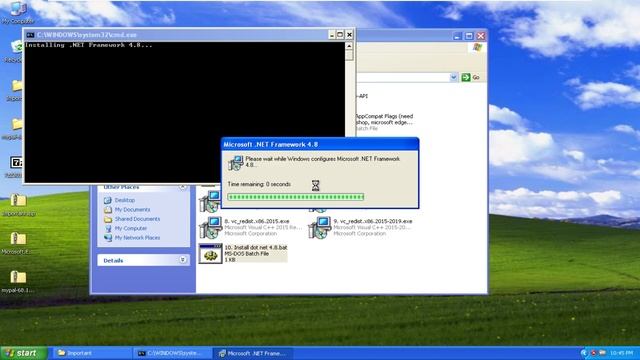Expand the Details panel
The height and width of the screenshot is (360, 640).
pos(182,260)
